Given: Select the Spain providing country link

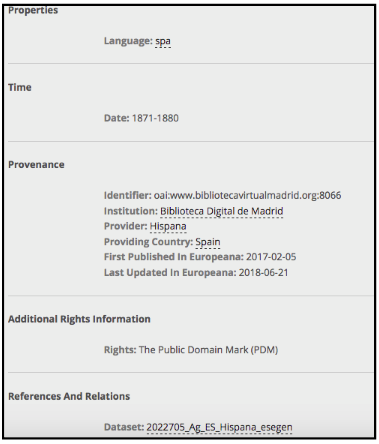Looking at the screenshot, I should (x=208, y=242).
